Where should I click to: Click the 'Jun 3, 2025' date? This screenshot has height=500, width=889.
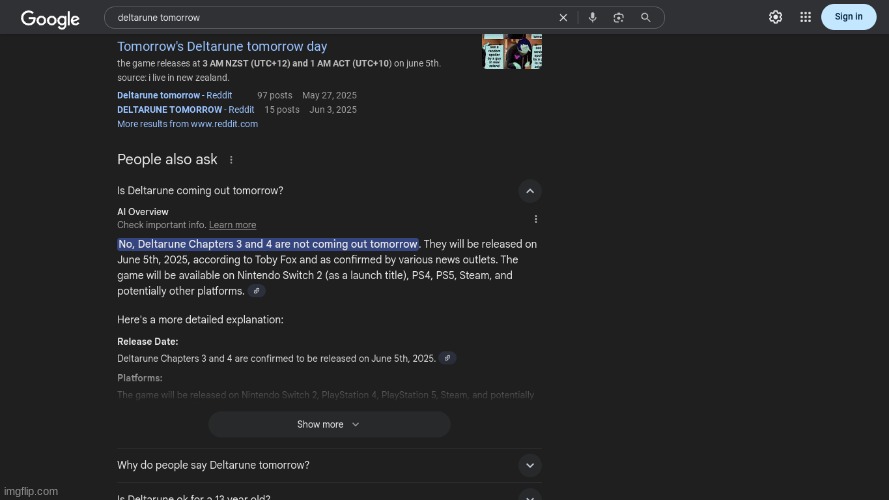click(333, 109)
